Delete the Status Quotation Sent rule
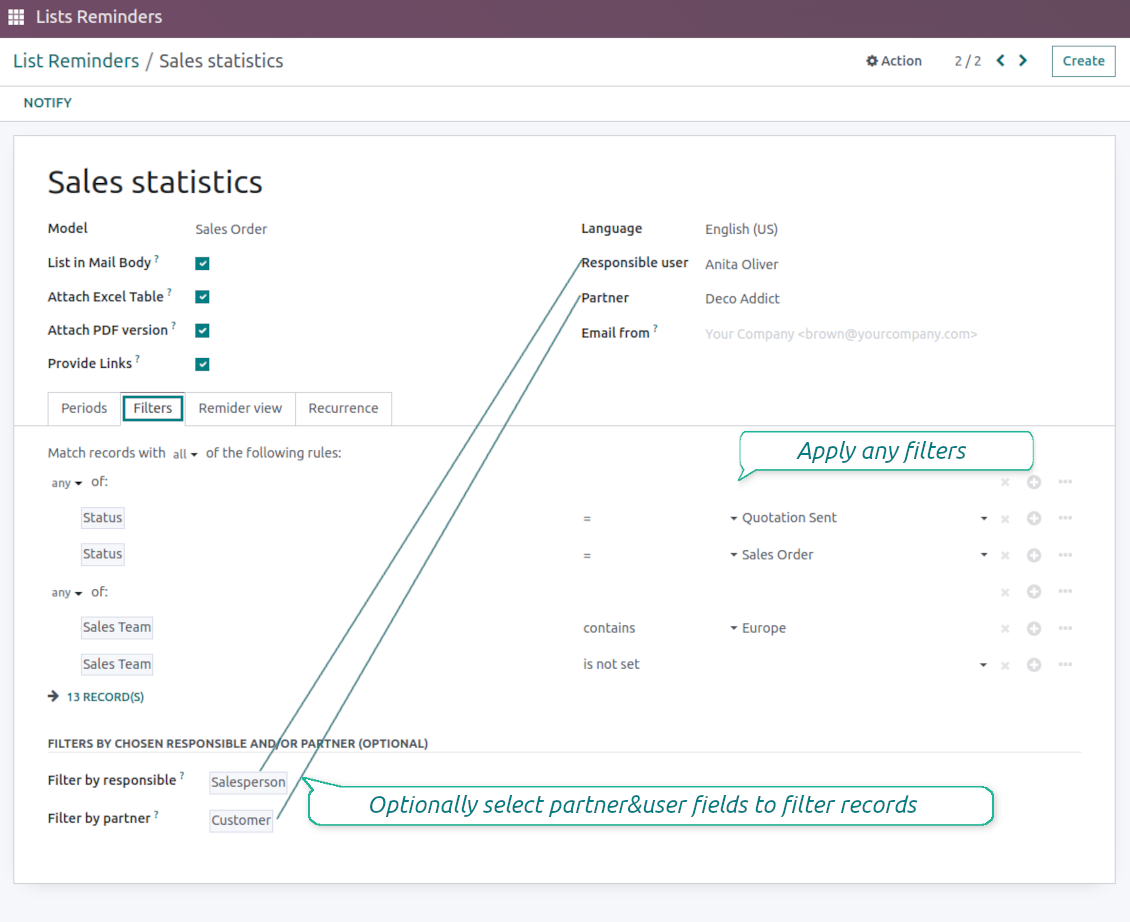The height and width of the screenshot is (922, 1130). 1005,519
